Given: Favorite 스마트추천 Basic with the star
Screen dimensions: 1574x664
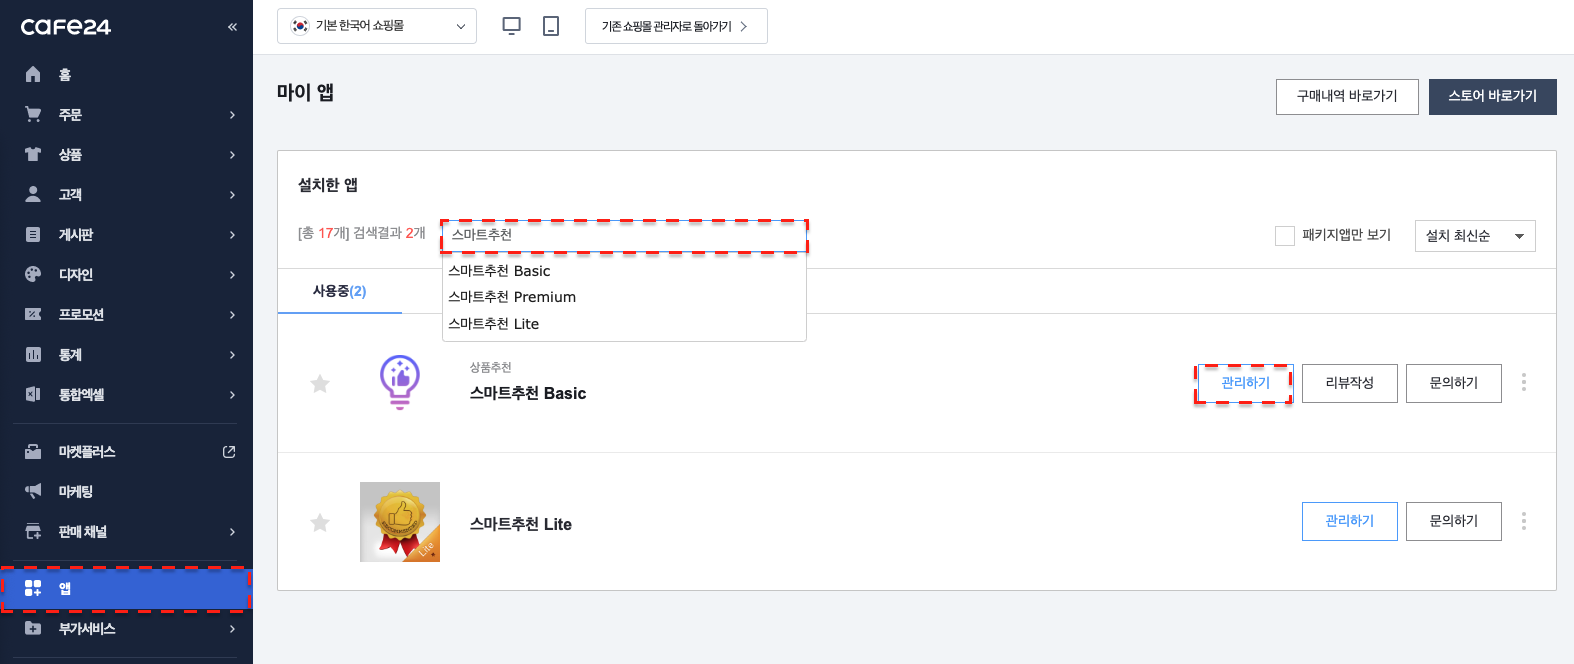Looking at the screenshot, I should 320,383.
